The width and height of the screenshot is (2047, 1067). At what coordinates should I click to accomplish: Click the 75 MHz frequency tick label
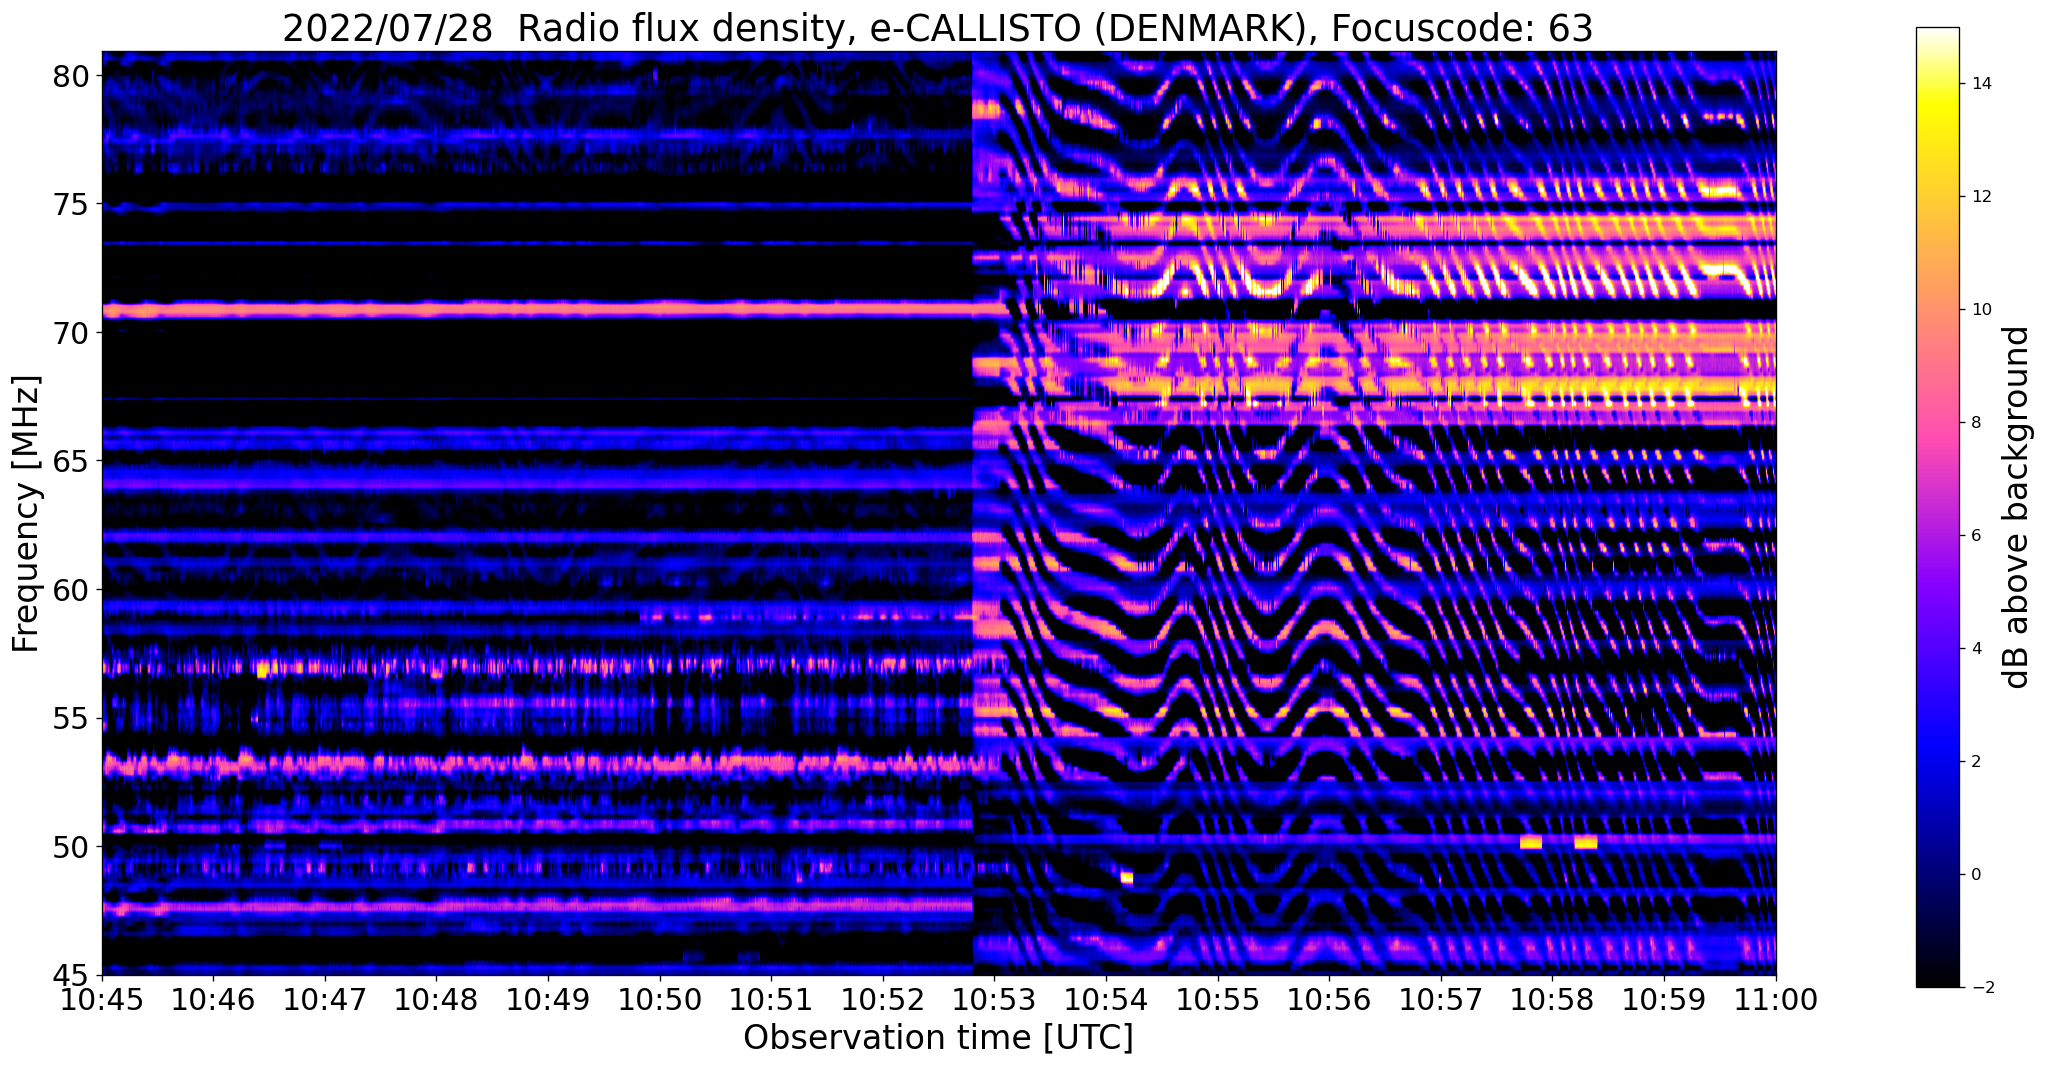71,205
